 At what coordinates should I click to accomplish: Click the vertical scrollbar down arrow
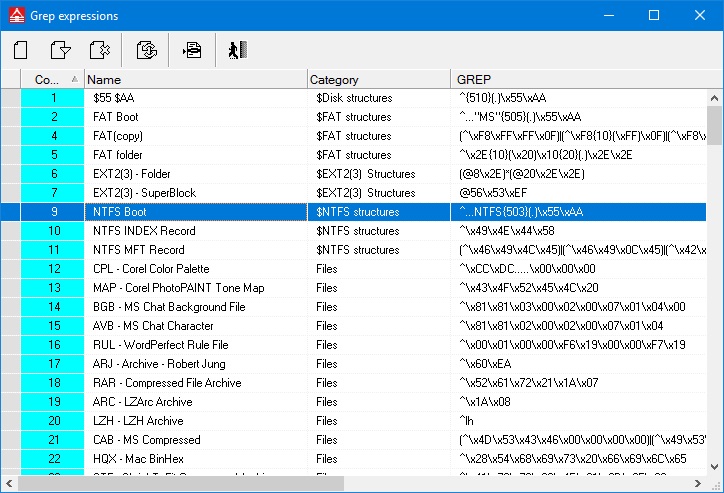click(x=714, y=466)
